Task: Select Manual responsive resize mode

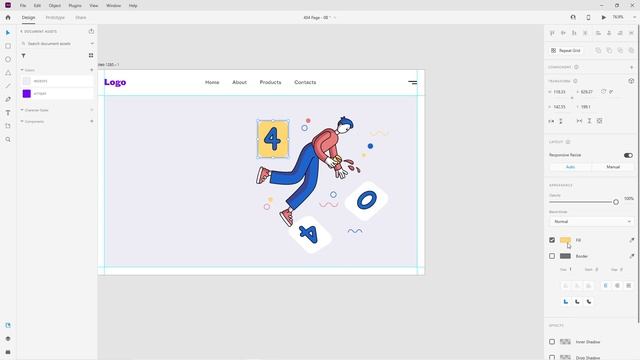Action: coord(613,167)
